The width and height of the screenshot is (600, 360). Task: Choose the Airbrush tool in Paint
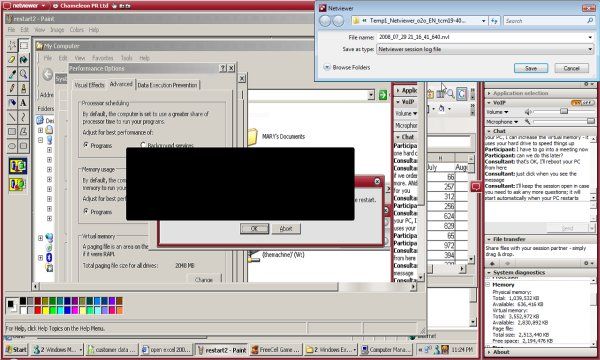[x=12, y=103]
